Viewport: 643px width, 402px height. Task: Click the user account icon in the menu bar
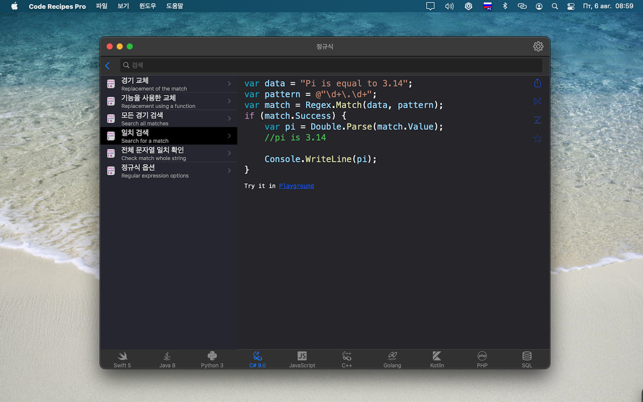tap(539, 6)
